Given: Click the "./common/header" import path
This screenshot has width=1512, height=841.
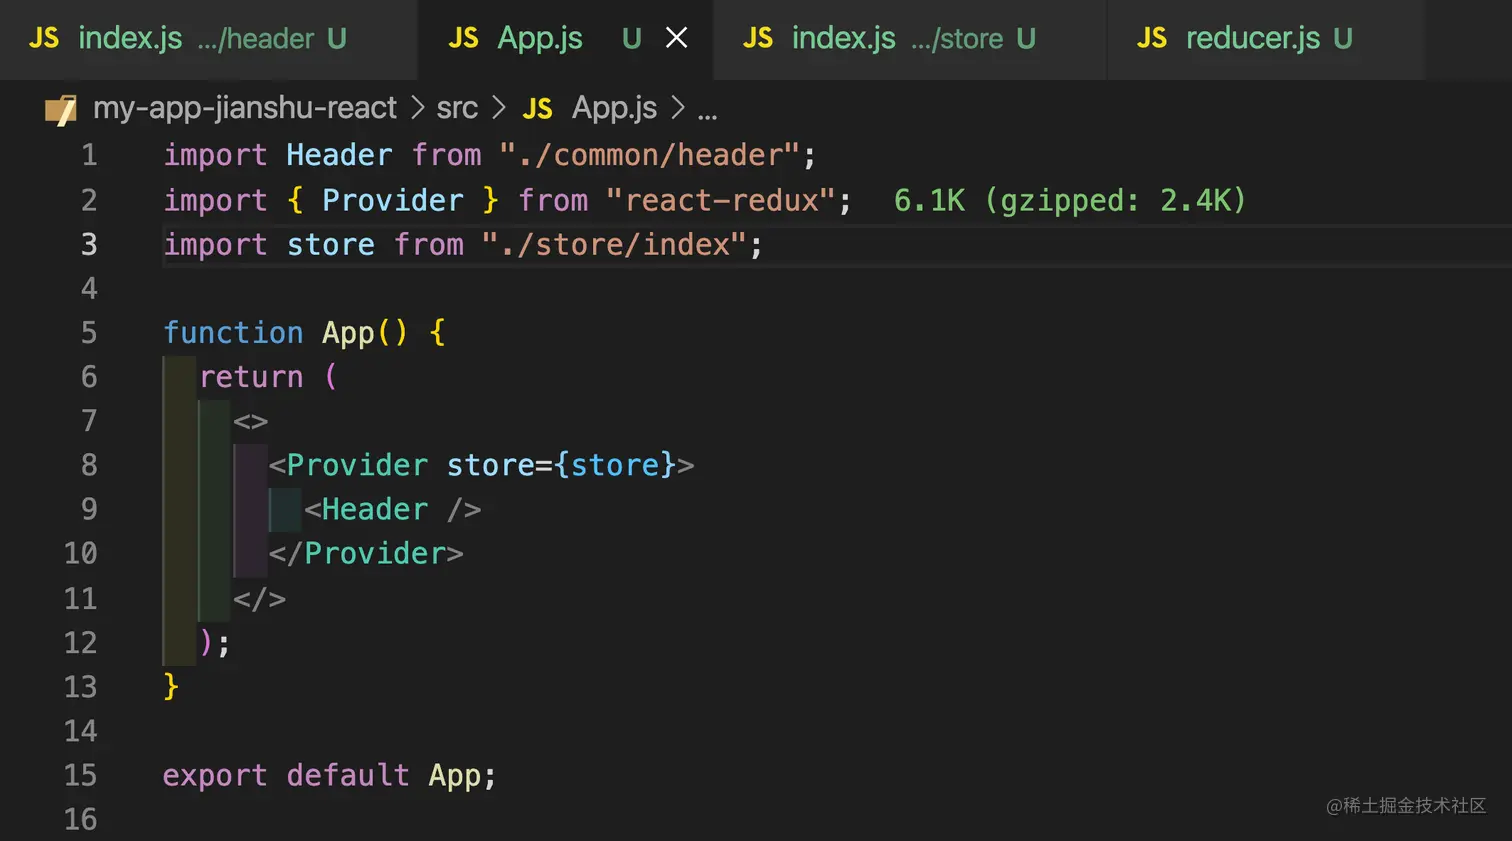Looking at the screenshot, I should tap(649, 156).
